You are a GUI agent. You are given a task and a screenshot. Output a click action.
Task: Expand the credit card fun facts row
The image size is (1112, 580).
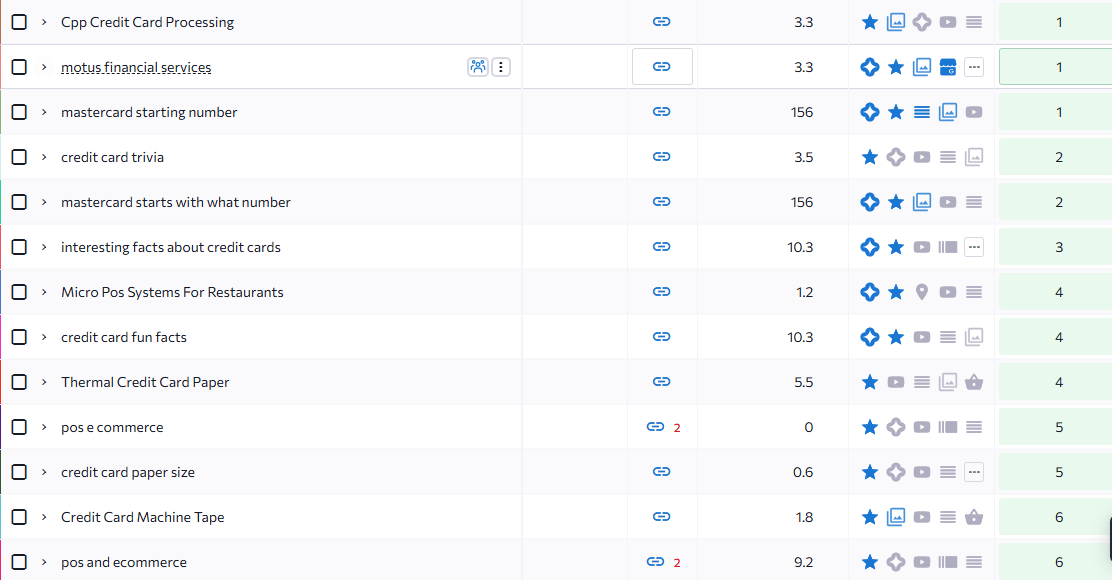[41, 337]
